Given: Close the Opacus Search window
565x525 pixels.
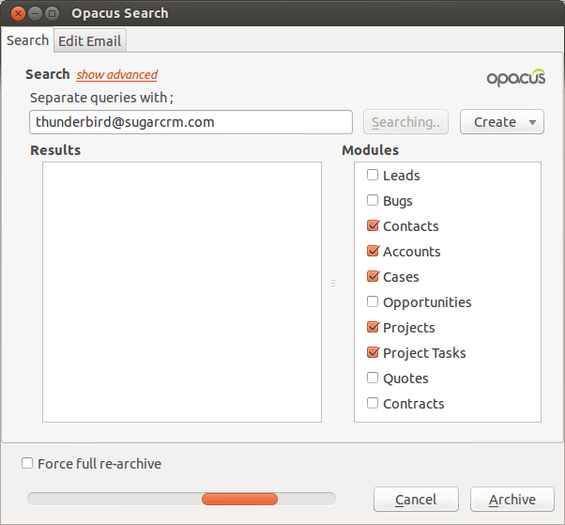Looking at the screenshot, I should tap(18, 14).
